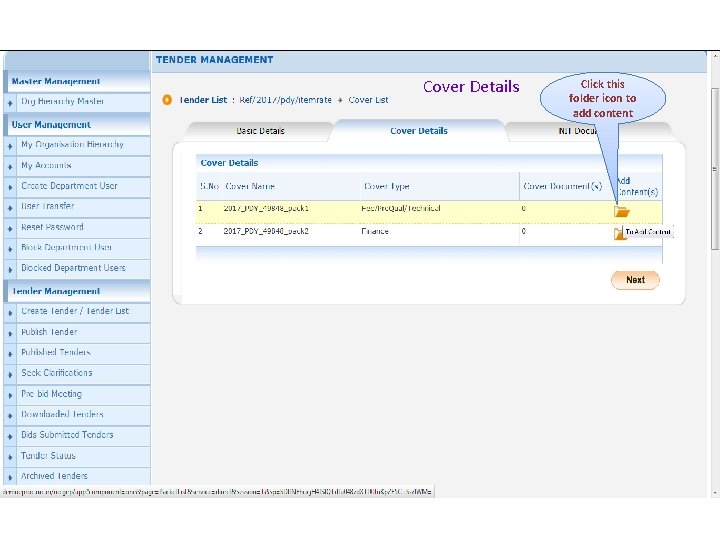This screenshot has width=720, height=540.
Task: Open Org Hierarchy Master menu link
Action: click(62, 101)
